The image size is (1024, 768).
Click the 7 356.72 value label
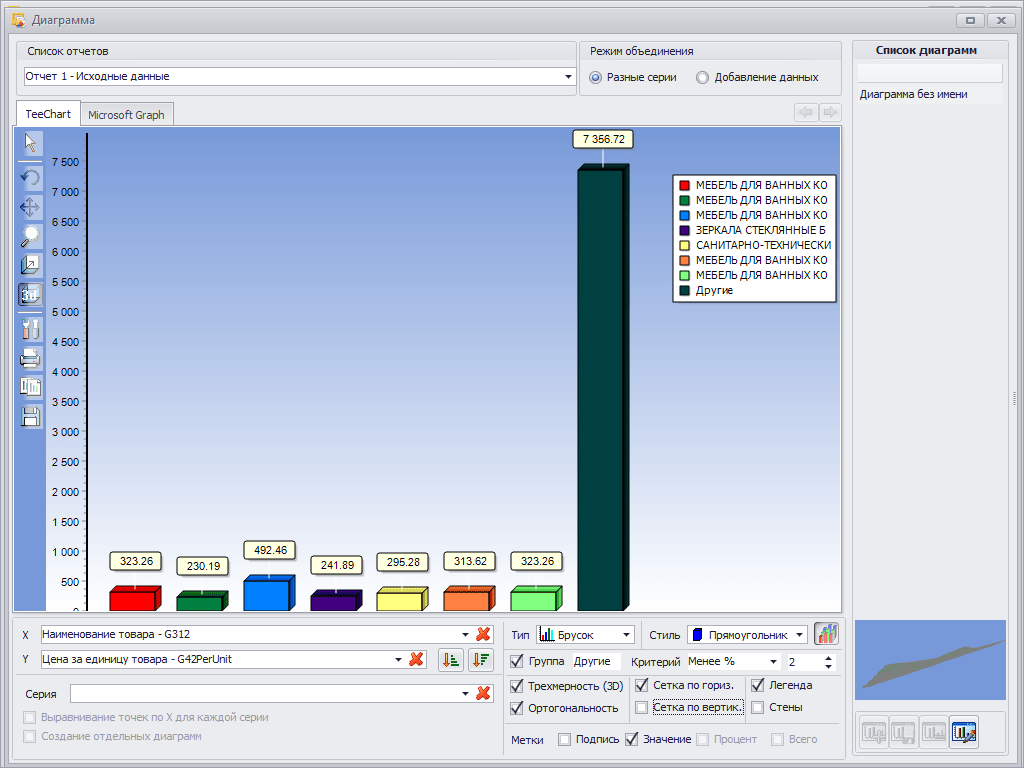603,139
